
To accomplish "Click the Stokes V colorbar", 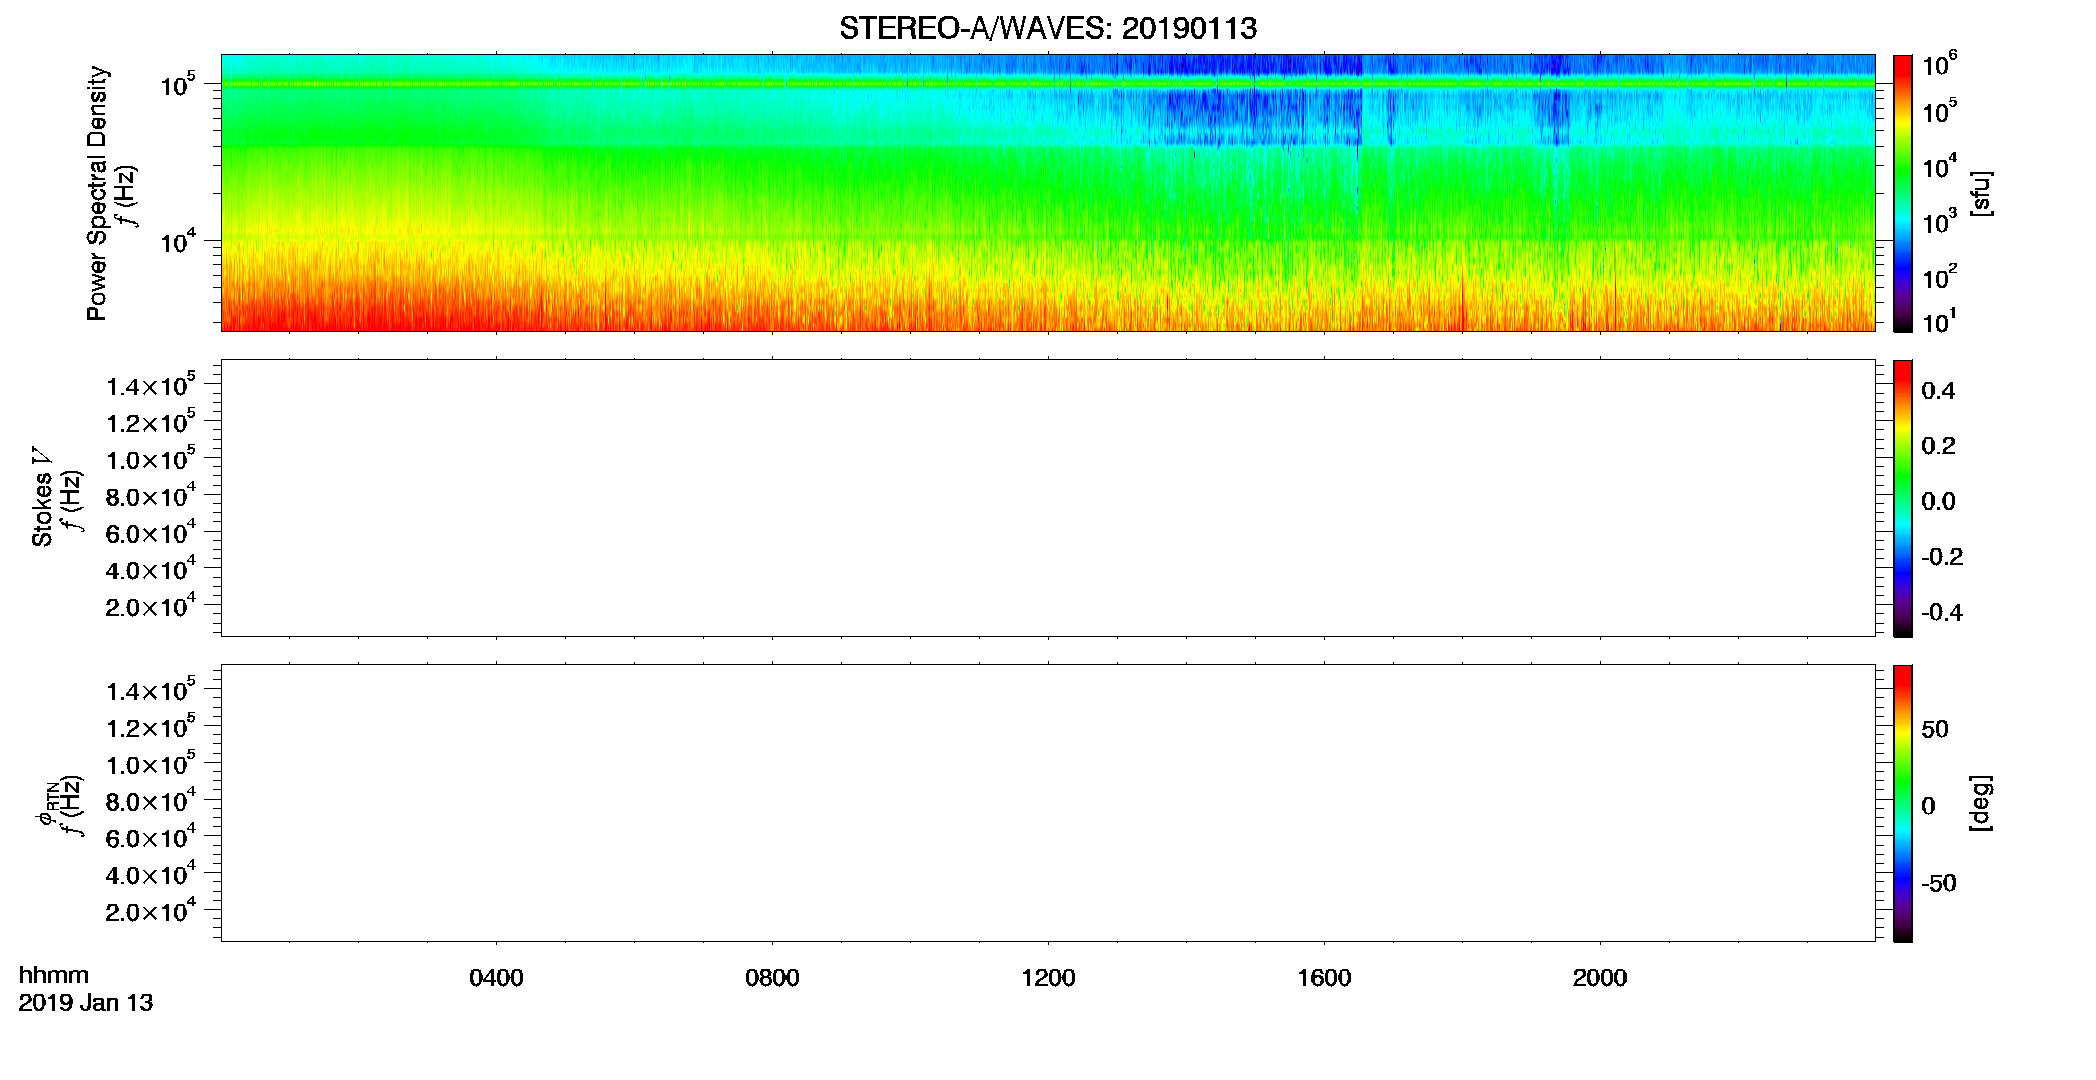I will pos(1903,498).
